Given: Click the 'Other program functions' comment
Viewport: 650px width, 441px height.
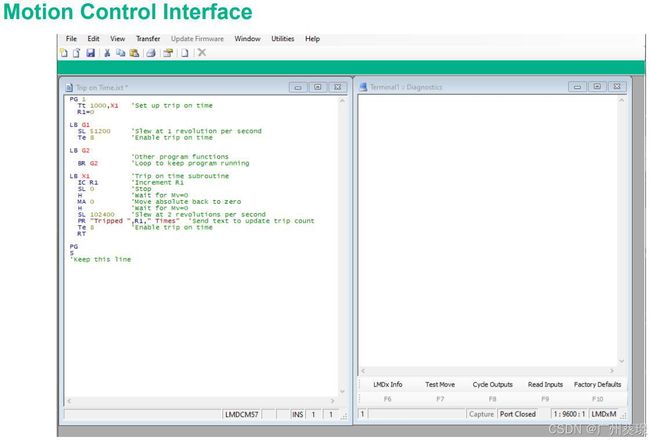Looking at the screenshot, I should pyautogui.click(x=180, y=157).
